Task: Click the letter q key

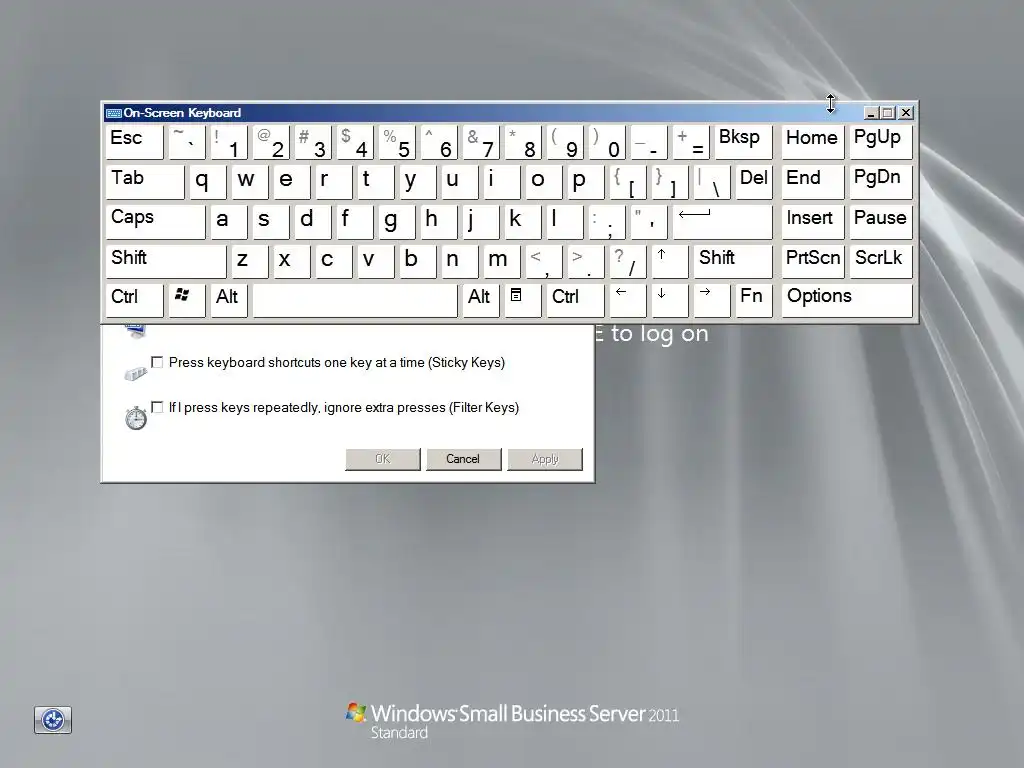Action: 208,182
